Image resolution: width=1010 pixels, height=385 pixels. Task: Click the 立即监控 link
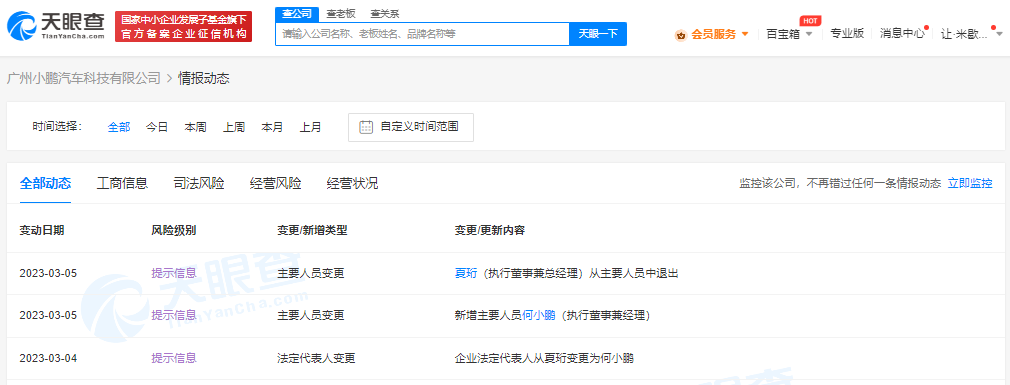click(x=970, y=183)
